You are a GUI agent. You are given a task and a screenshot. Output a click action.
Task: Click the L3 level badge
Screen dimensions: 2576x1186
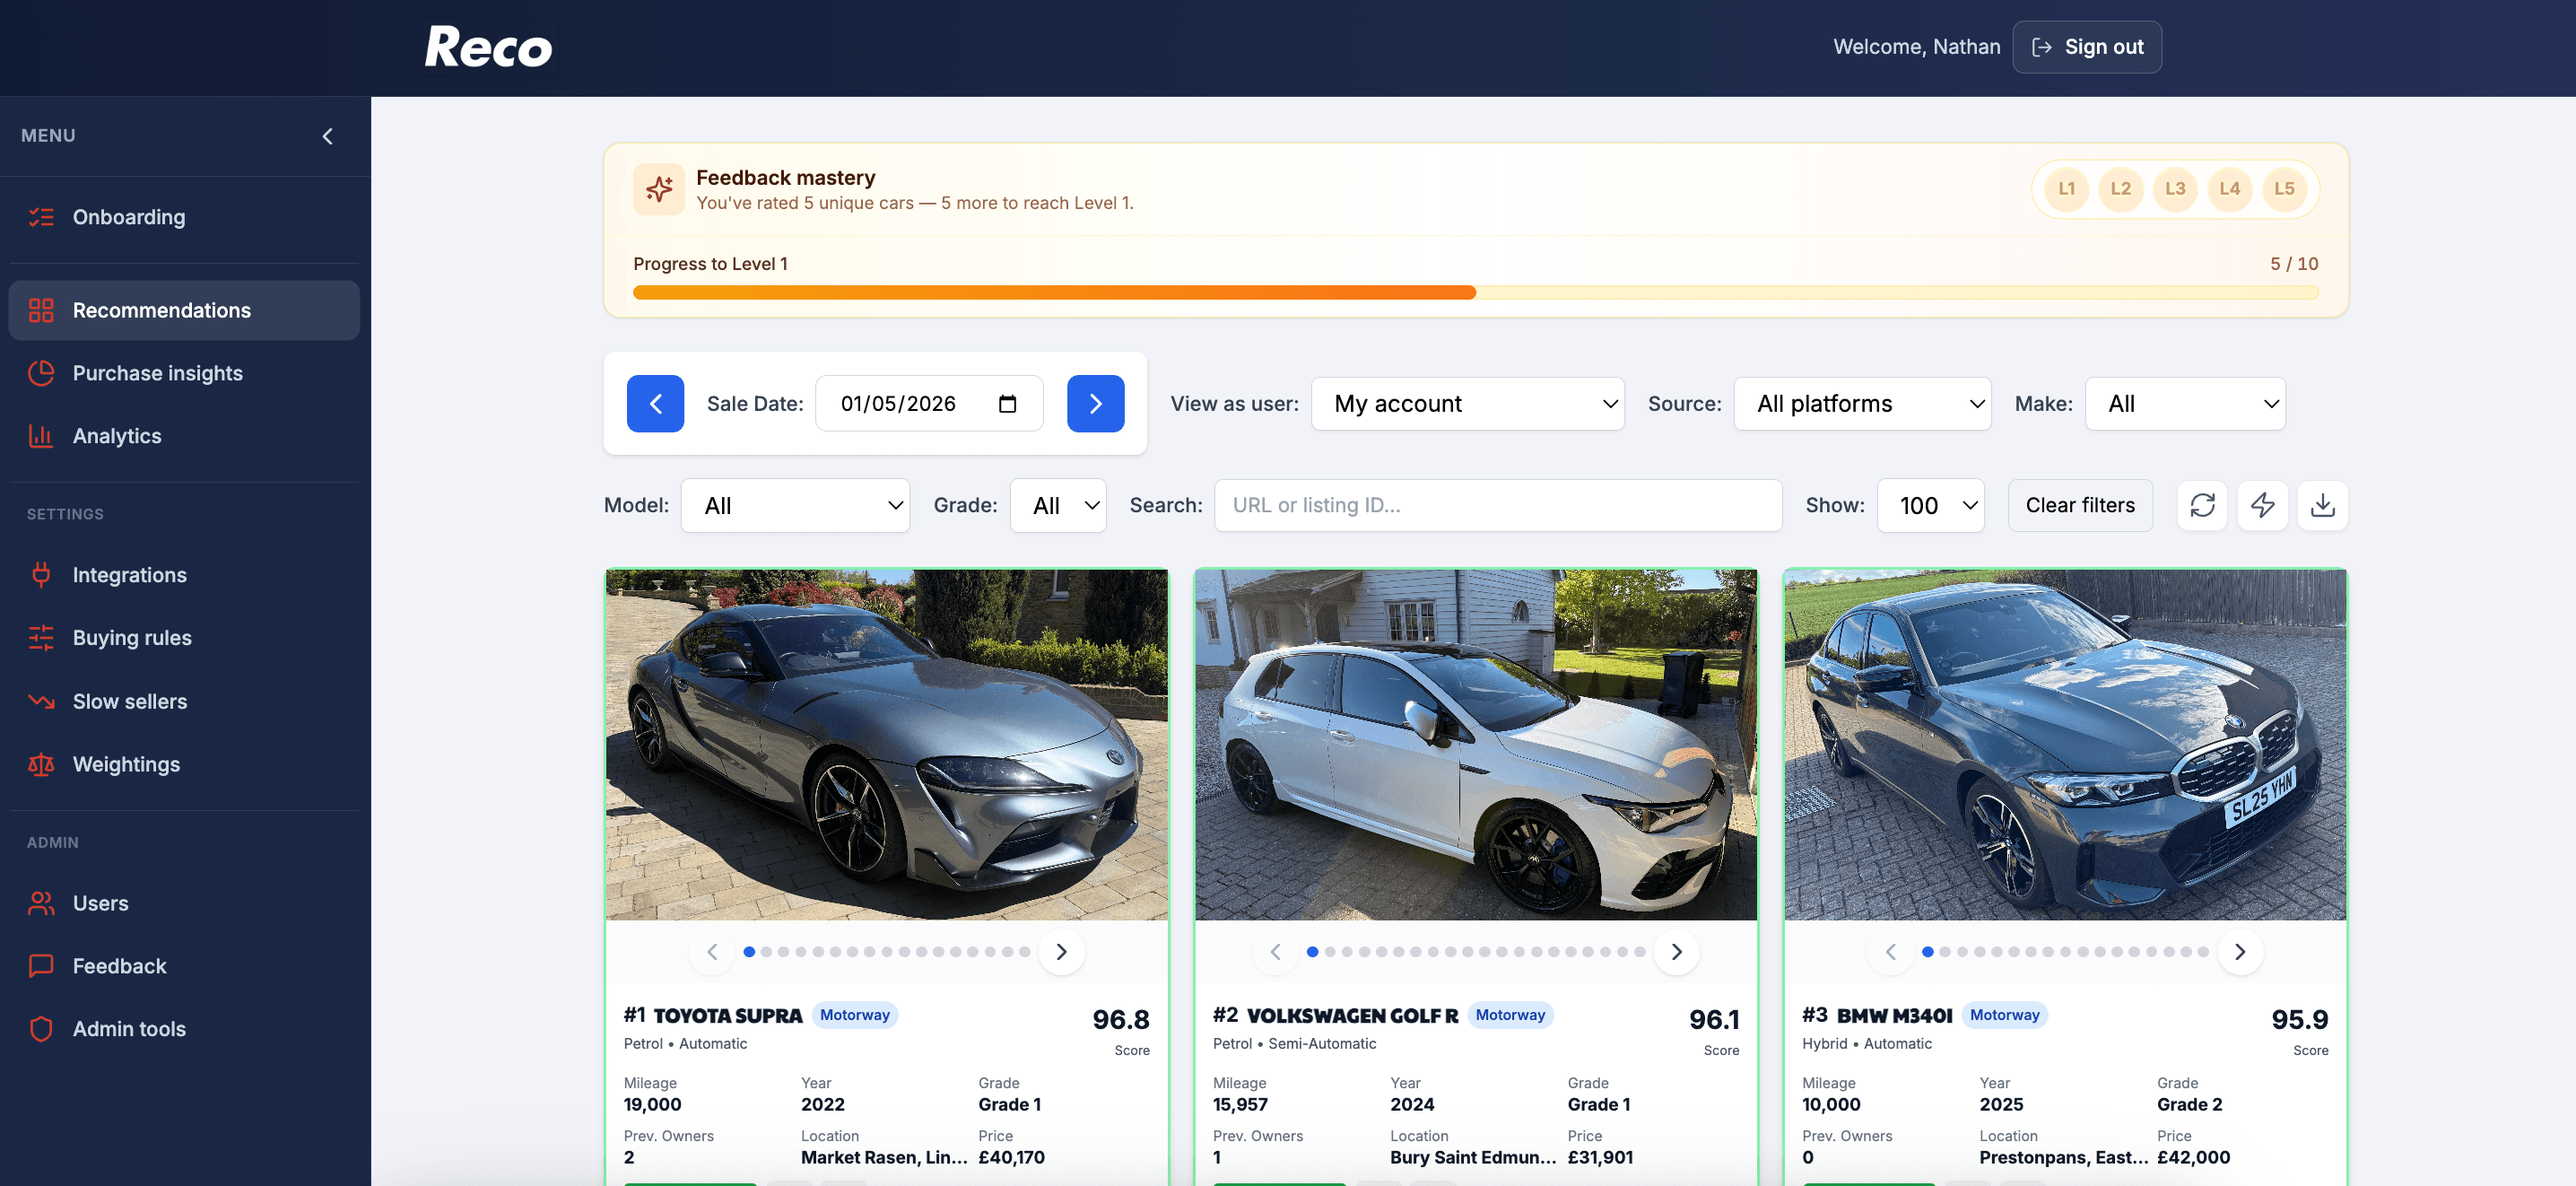[2175, 189]
